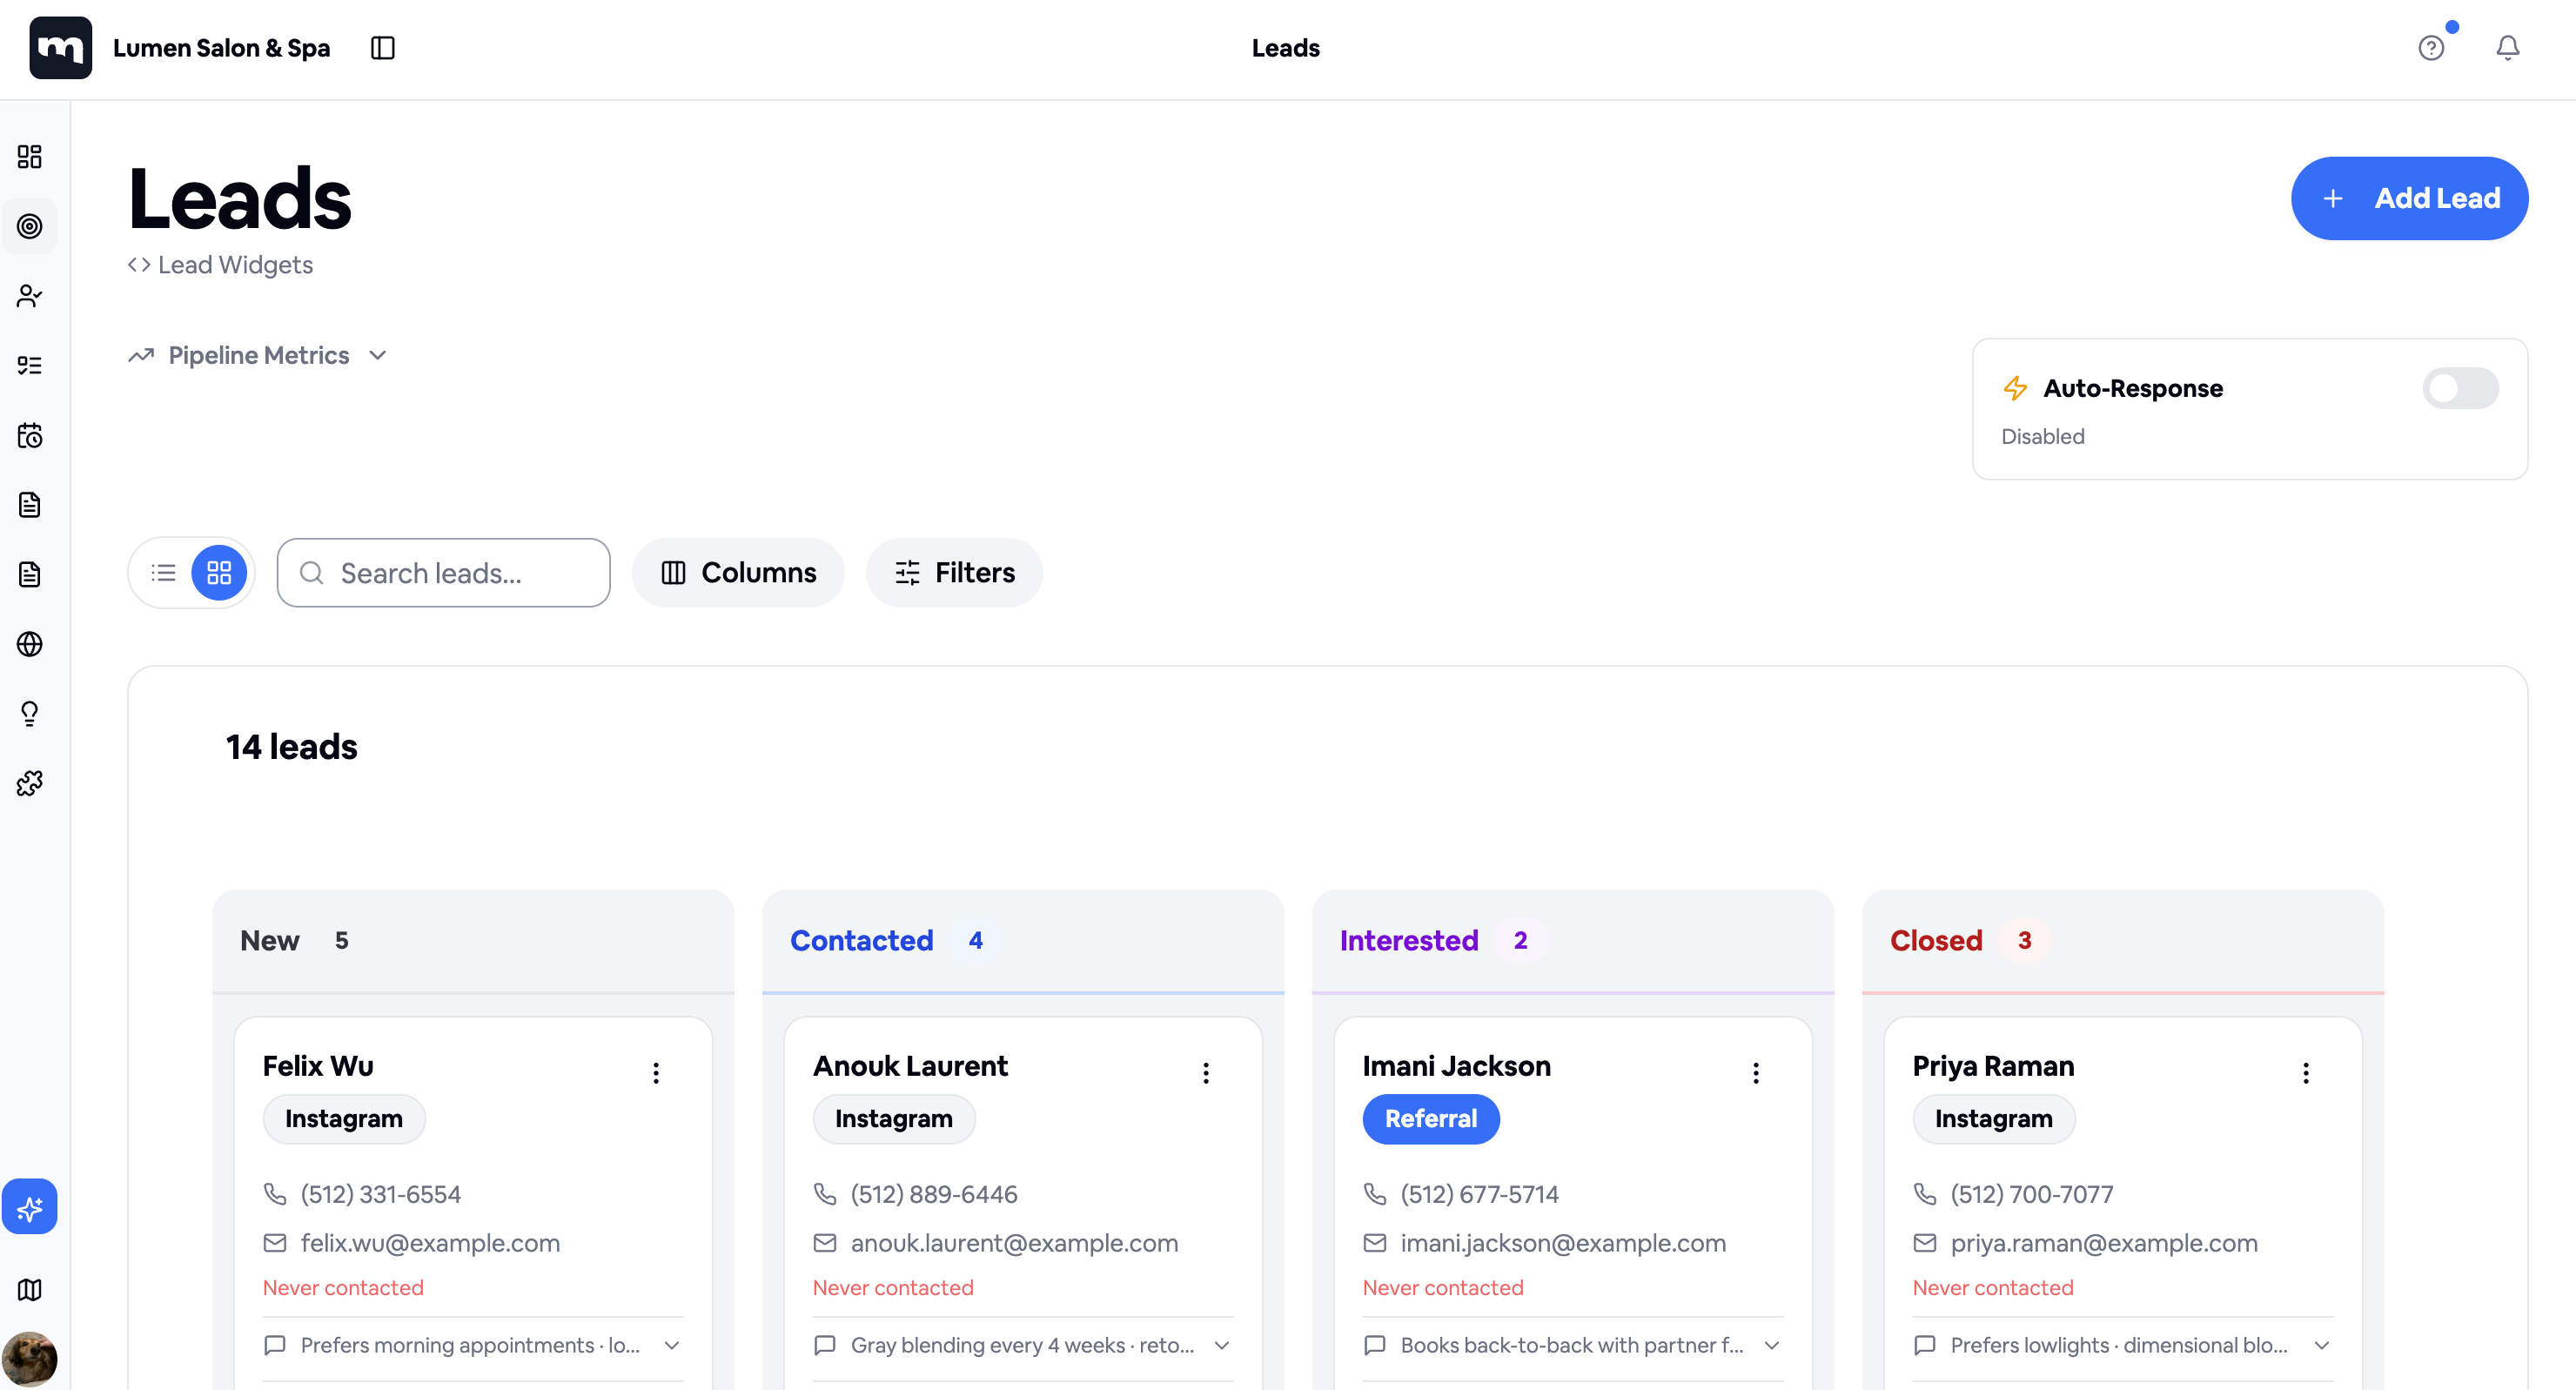Open the Lead Widgets link

221,265
